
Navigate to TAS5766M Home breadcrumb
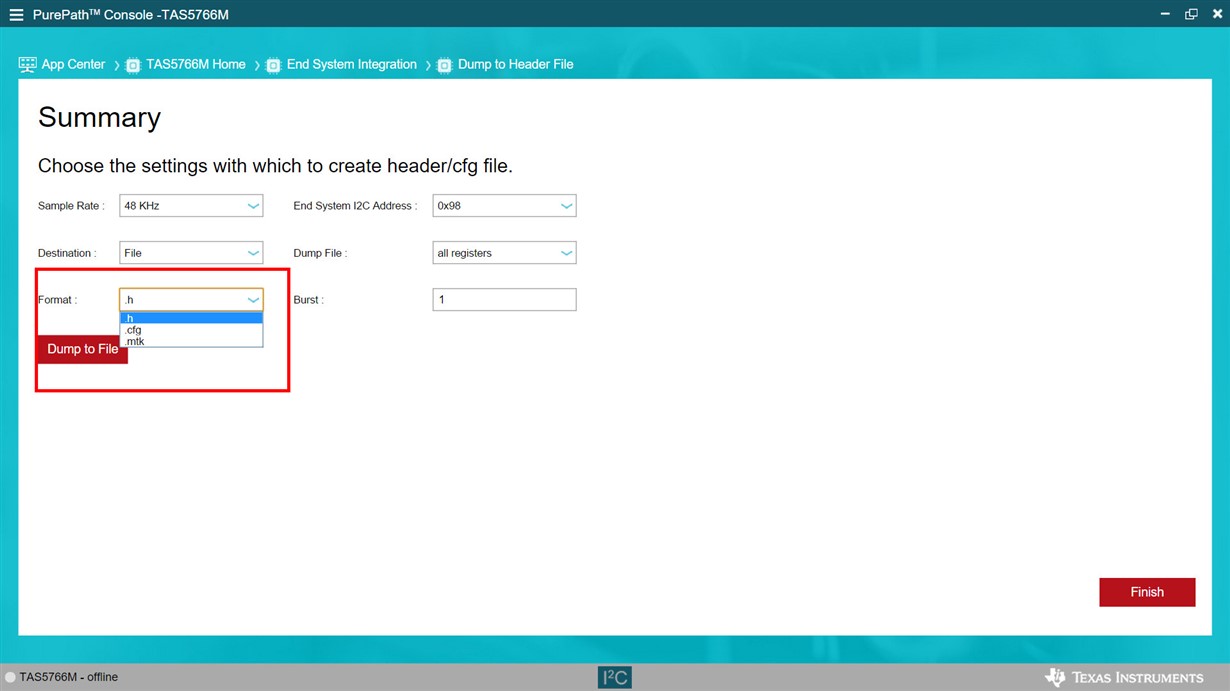[196, 64]
